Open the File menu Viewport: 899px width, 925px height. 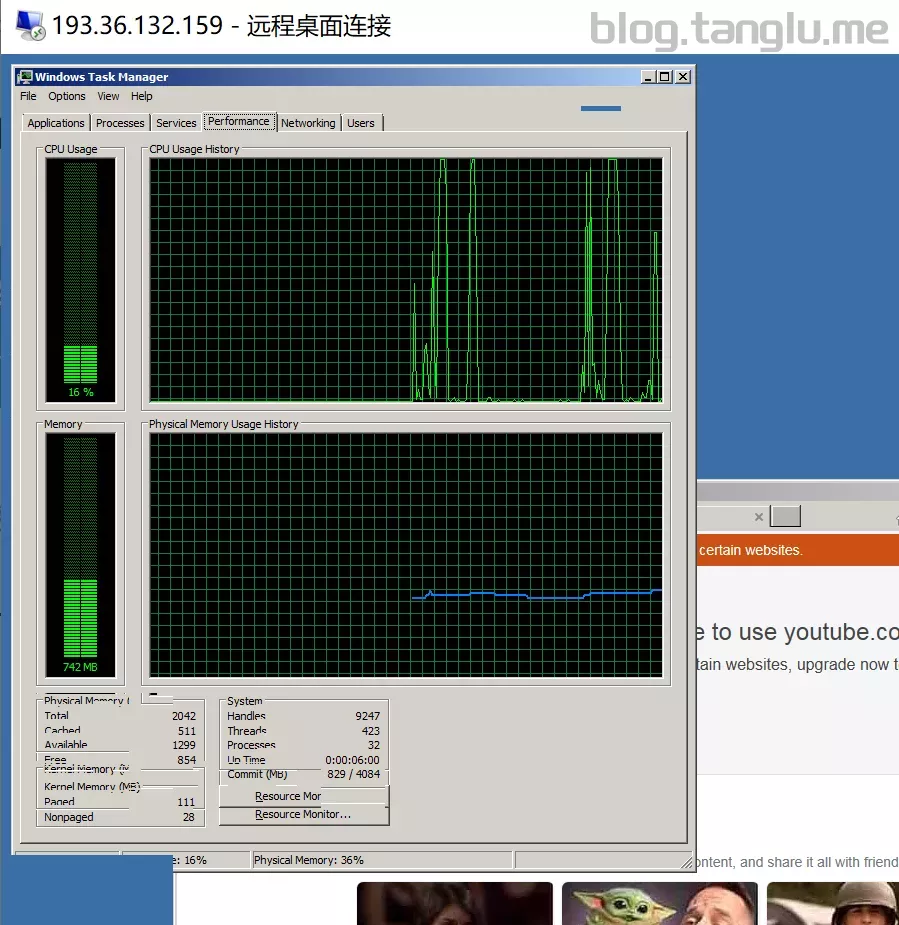pos(28,96)
